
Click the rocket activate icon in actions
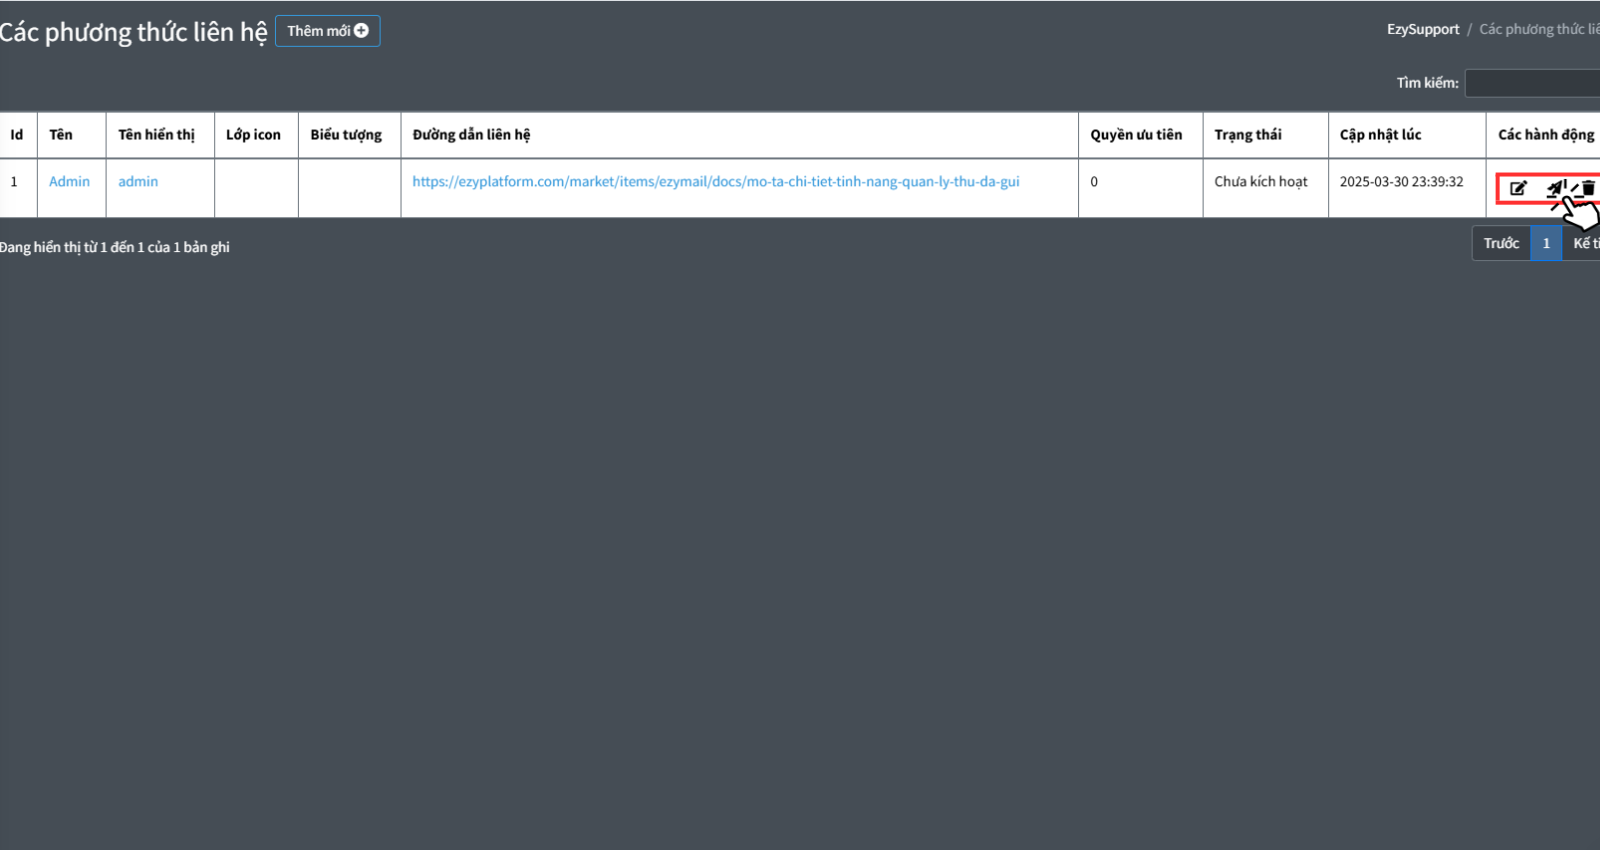(x=1554, y=188)
